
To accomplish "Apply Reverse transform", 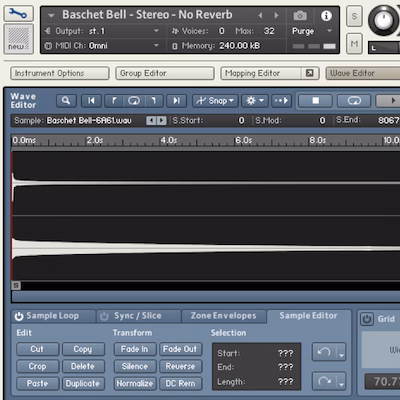I will pyautogui.click(x=180, y=366).
